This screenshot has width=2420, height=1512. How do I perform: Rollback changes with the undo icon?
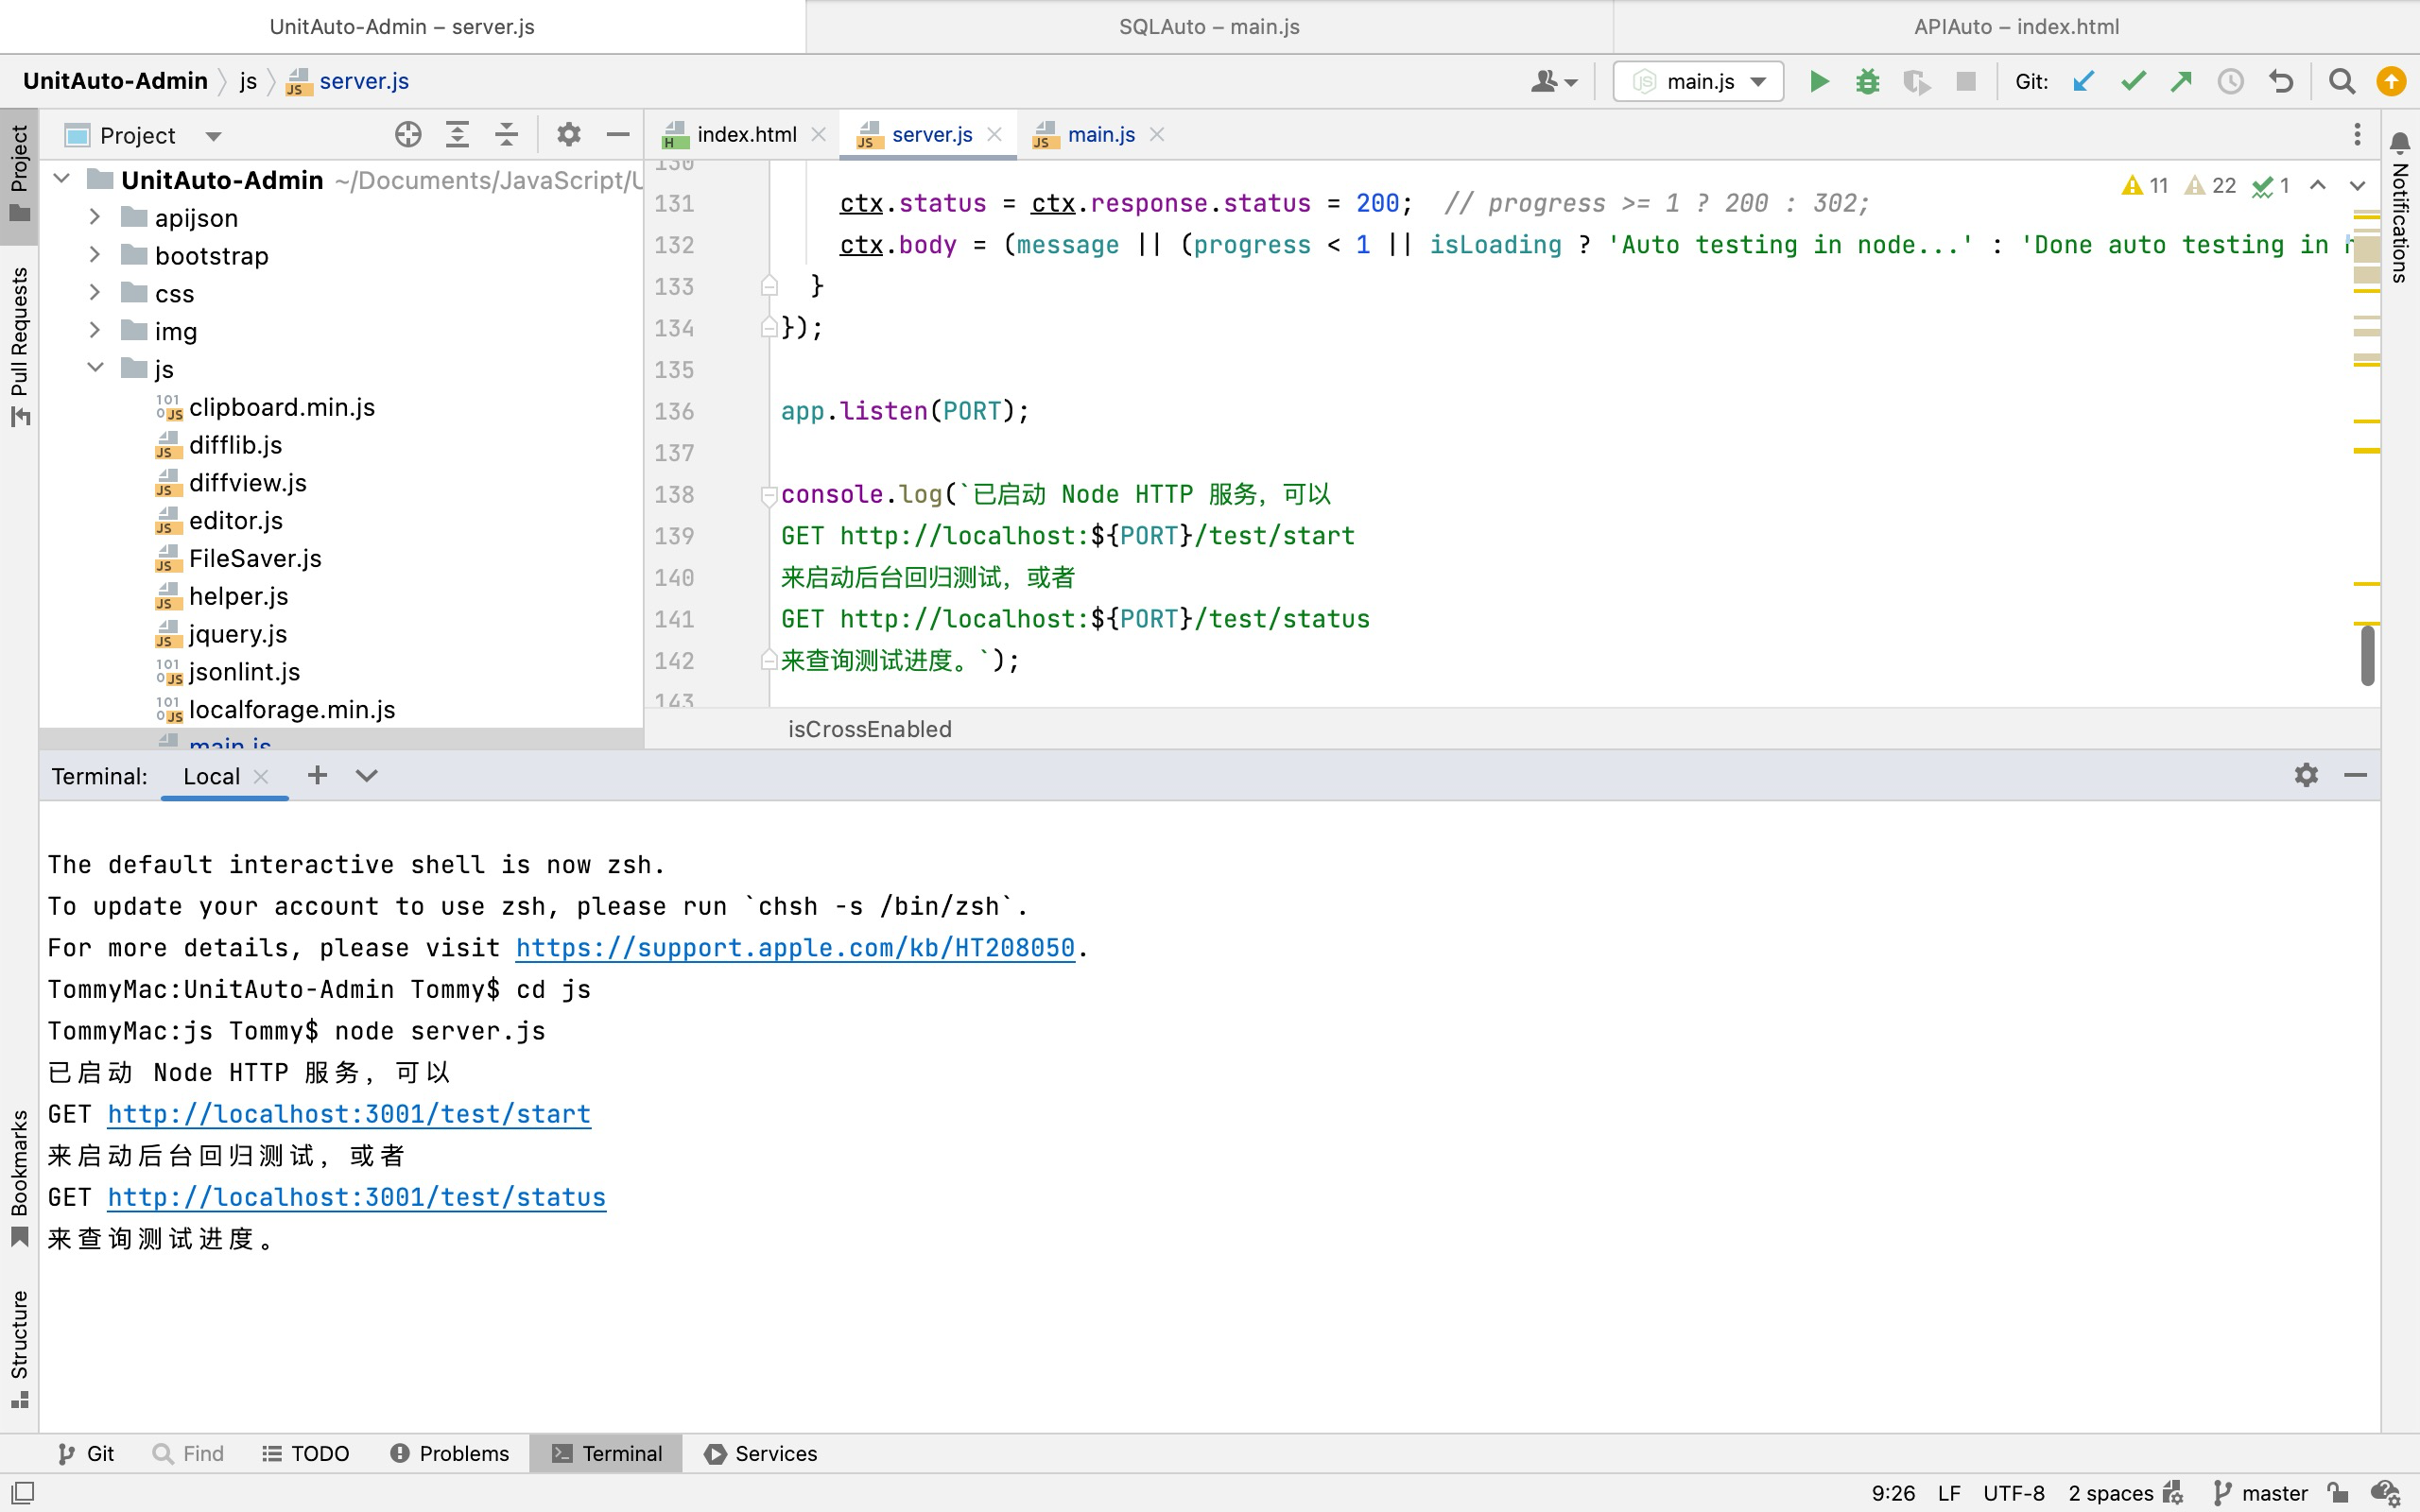2281,81
